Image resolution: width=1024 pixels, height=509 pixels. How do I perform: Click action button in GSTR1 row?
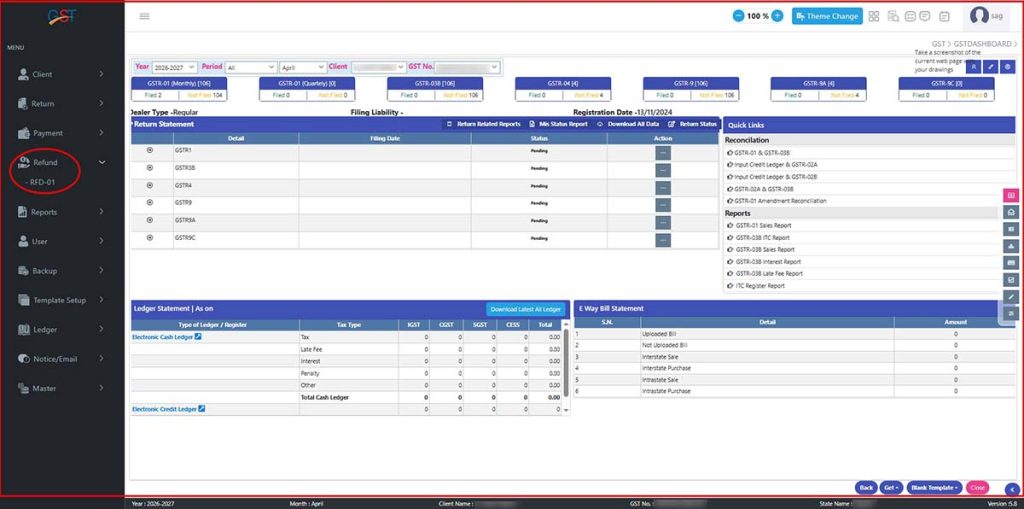click(663, 153)
